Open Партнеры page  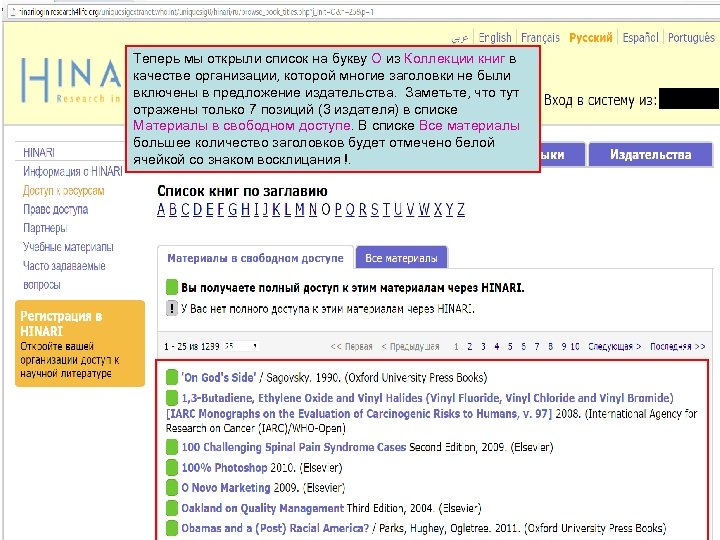point(45,228)
